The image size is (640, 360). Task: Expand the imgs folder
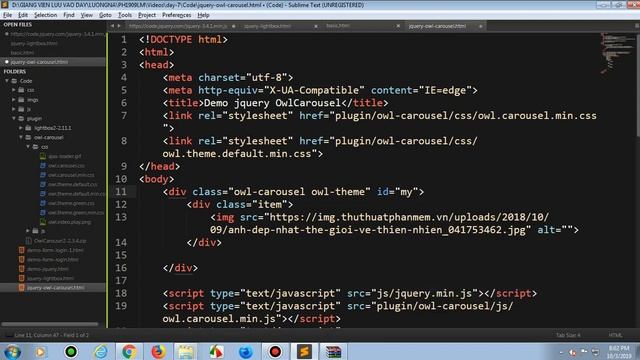[13, 100]
